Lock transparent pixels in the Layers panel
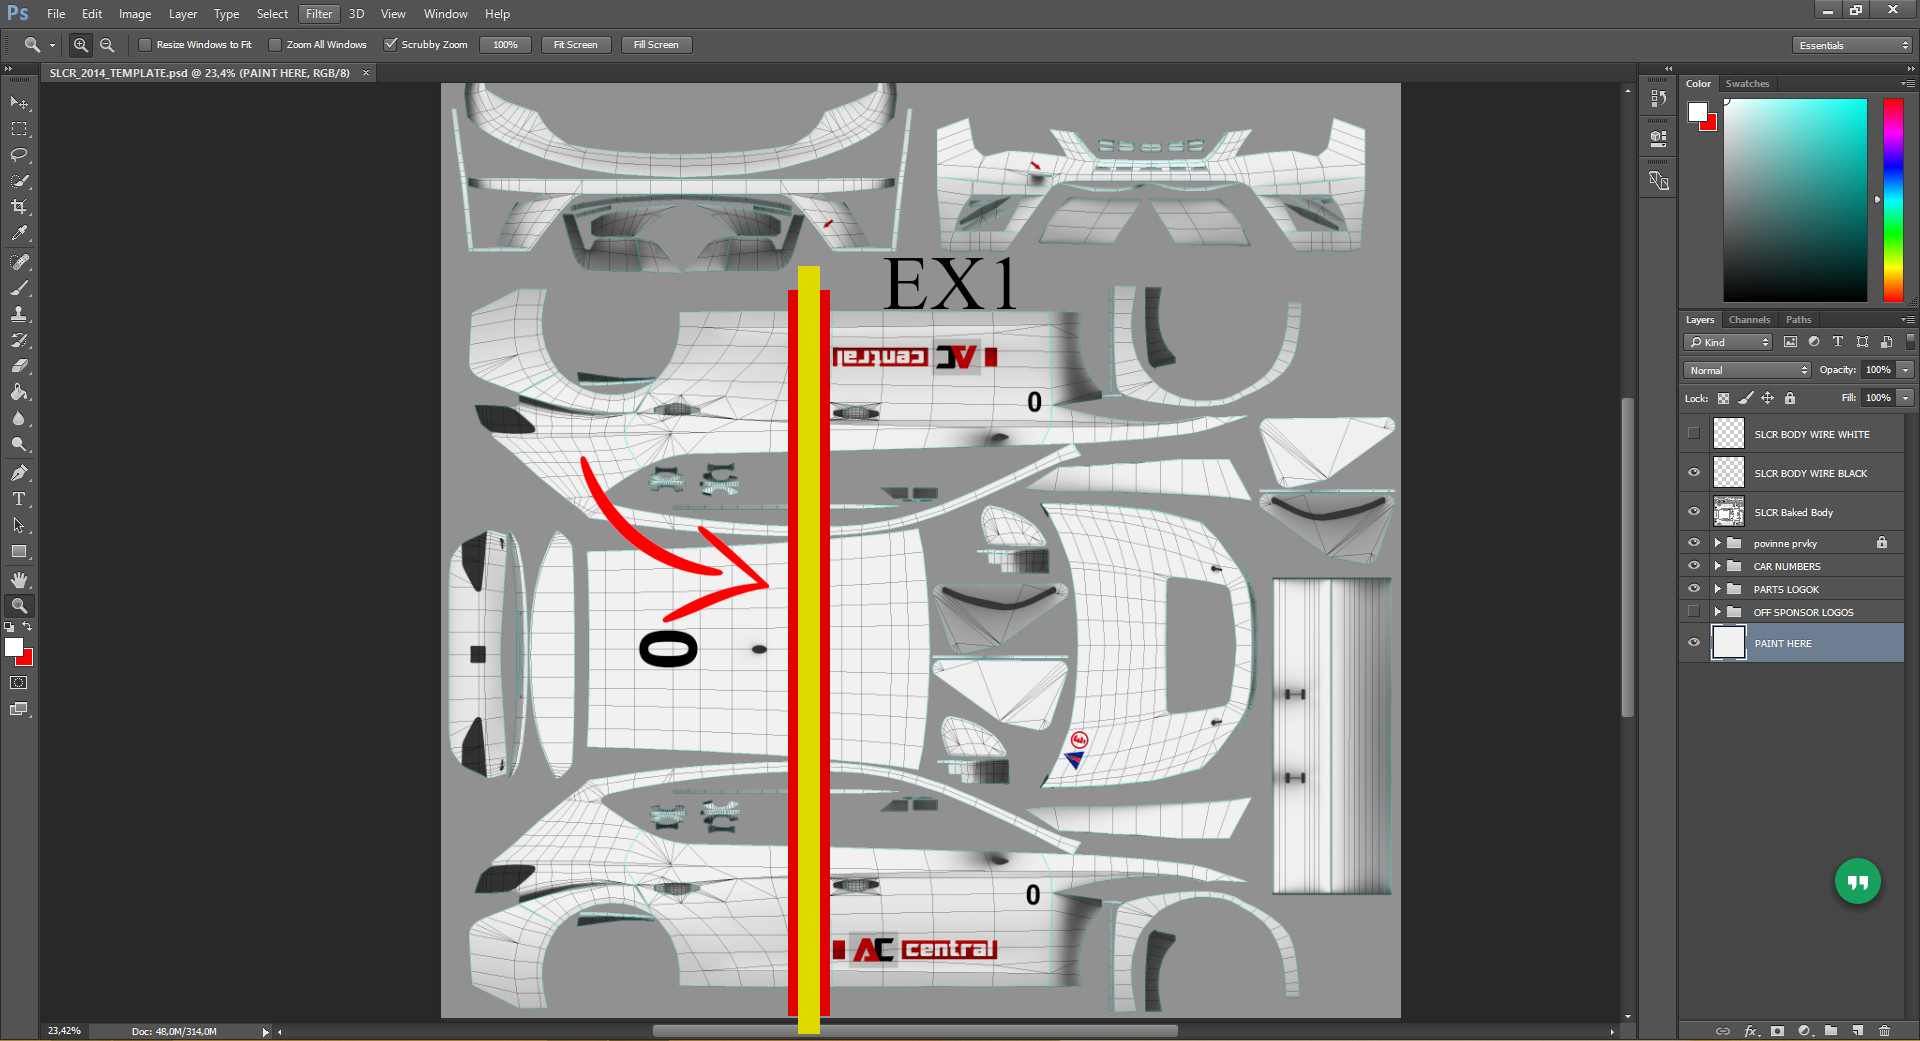Screen dimensions: 1920x1041 [1723, 398]
